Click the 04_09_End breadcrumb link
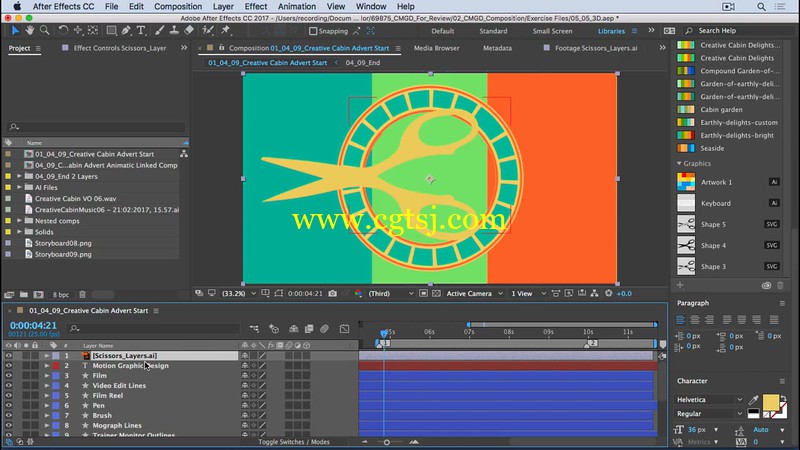The width and height of the screenshot is (800, 450). pos(363,63)
